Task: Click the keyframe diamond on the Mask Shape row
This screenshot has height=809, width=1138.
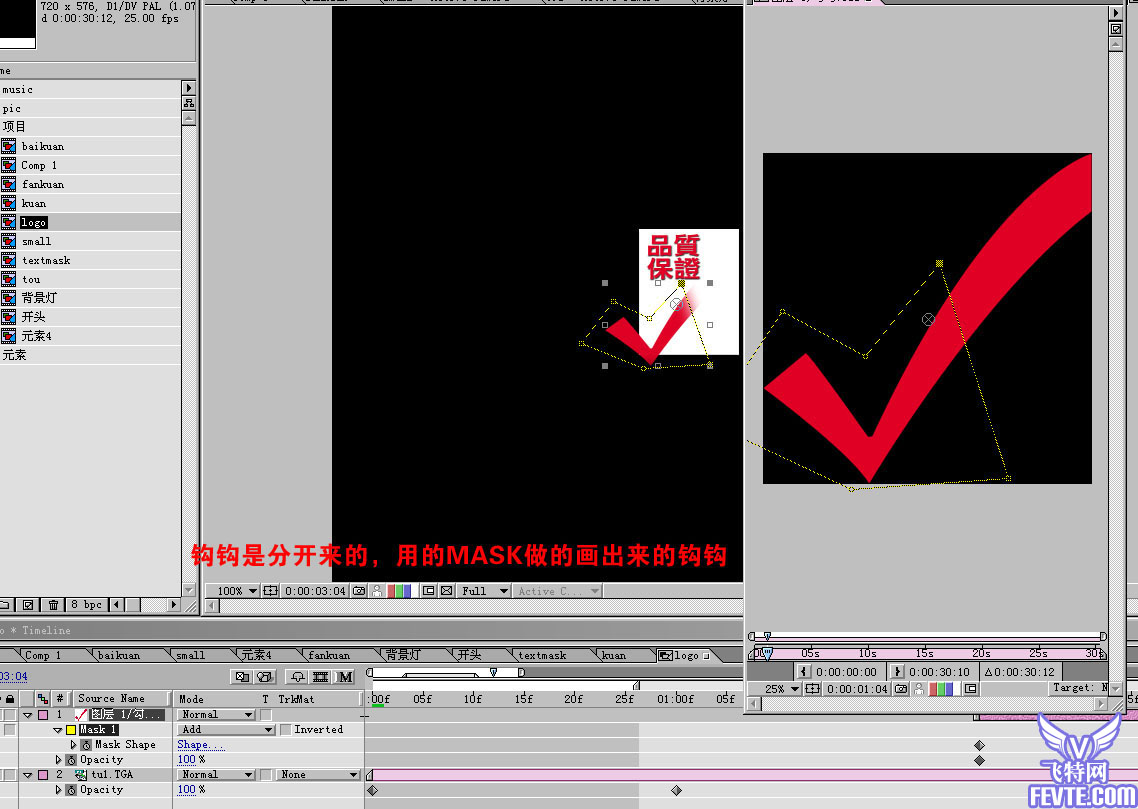Action: pyautogui.click(x=979, y=745)
